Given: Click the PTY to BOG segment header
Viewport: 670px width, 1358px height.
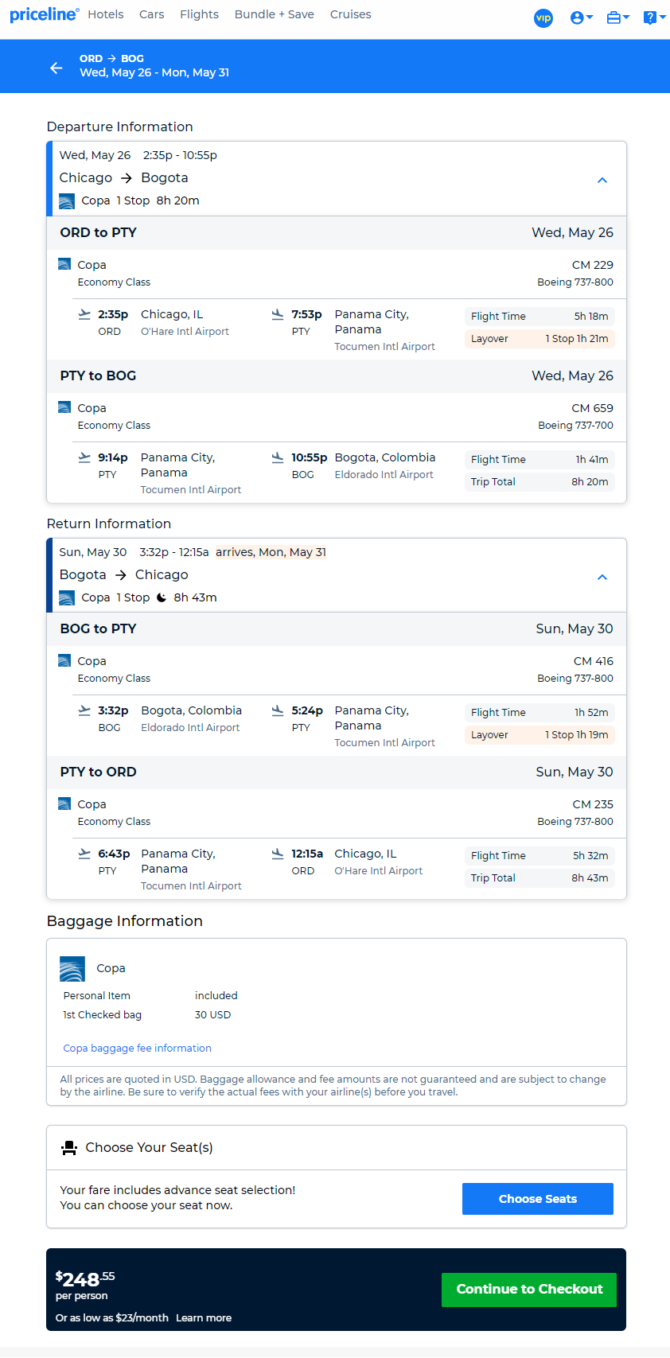Looking at the screenshot, I should click(337, 376).
